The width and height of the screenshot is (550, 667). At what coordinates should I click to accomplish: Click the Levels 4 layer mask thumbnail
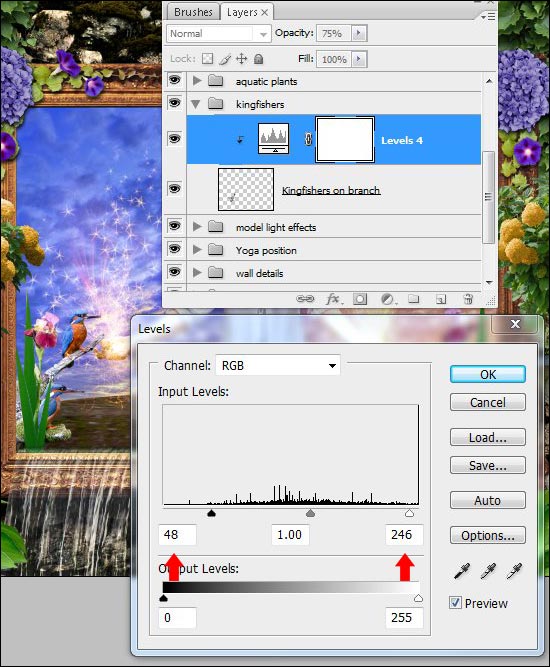[345, 140]
